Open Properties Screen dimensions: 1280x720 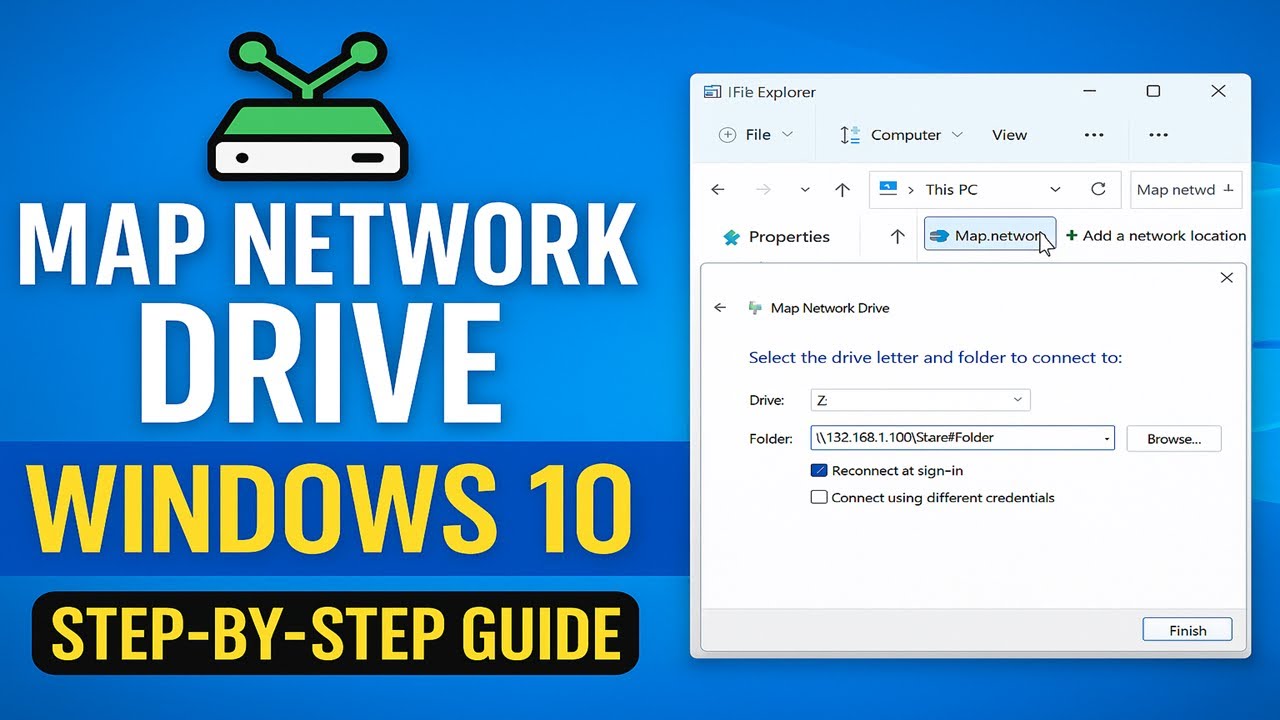click(789, 237)
